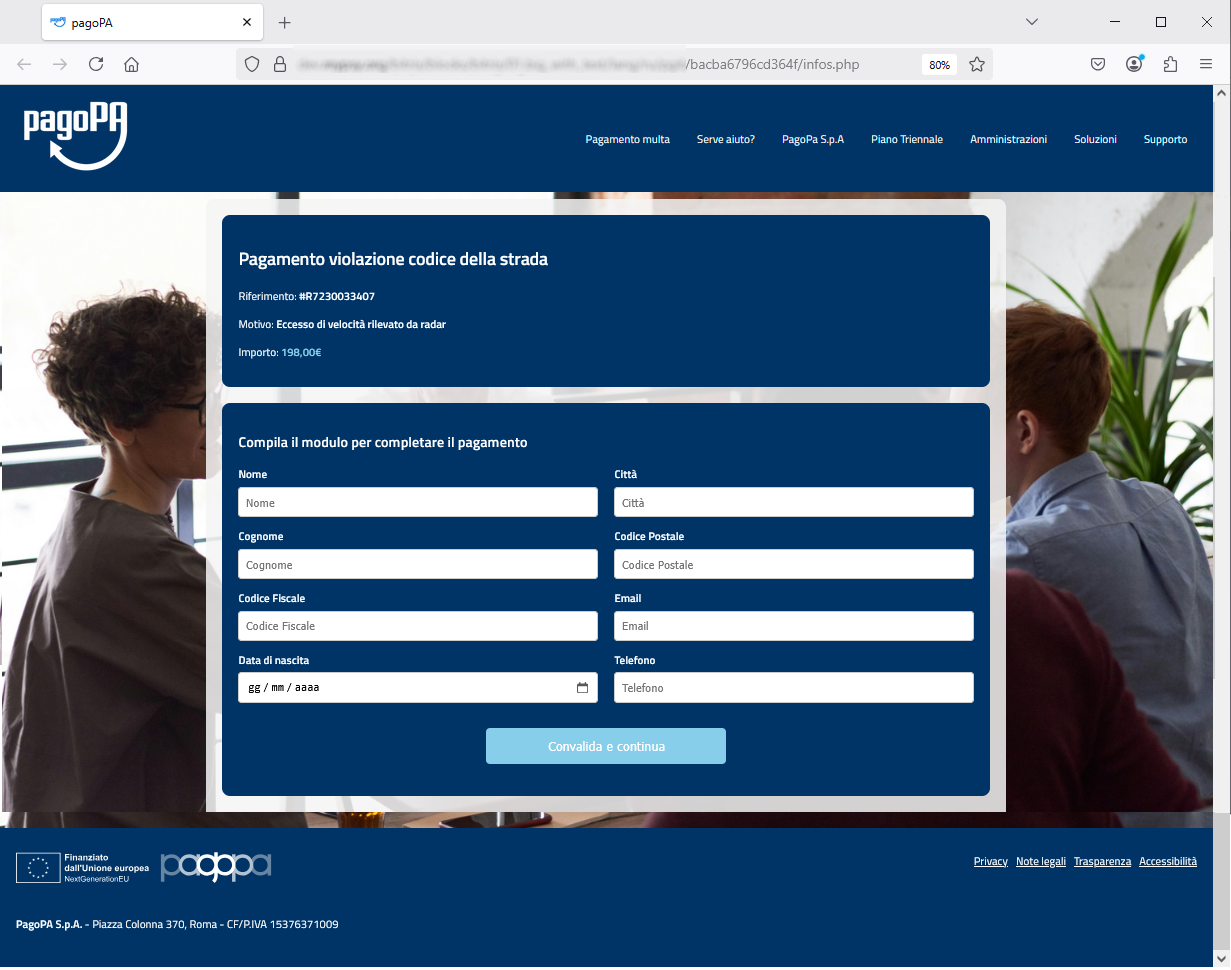The width and height of the screenshot is (1231, 970).
Task: Open the Note legali footer link
Action: click(1041, 861)
